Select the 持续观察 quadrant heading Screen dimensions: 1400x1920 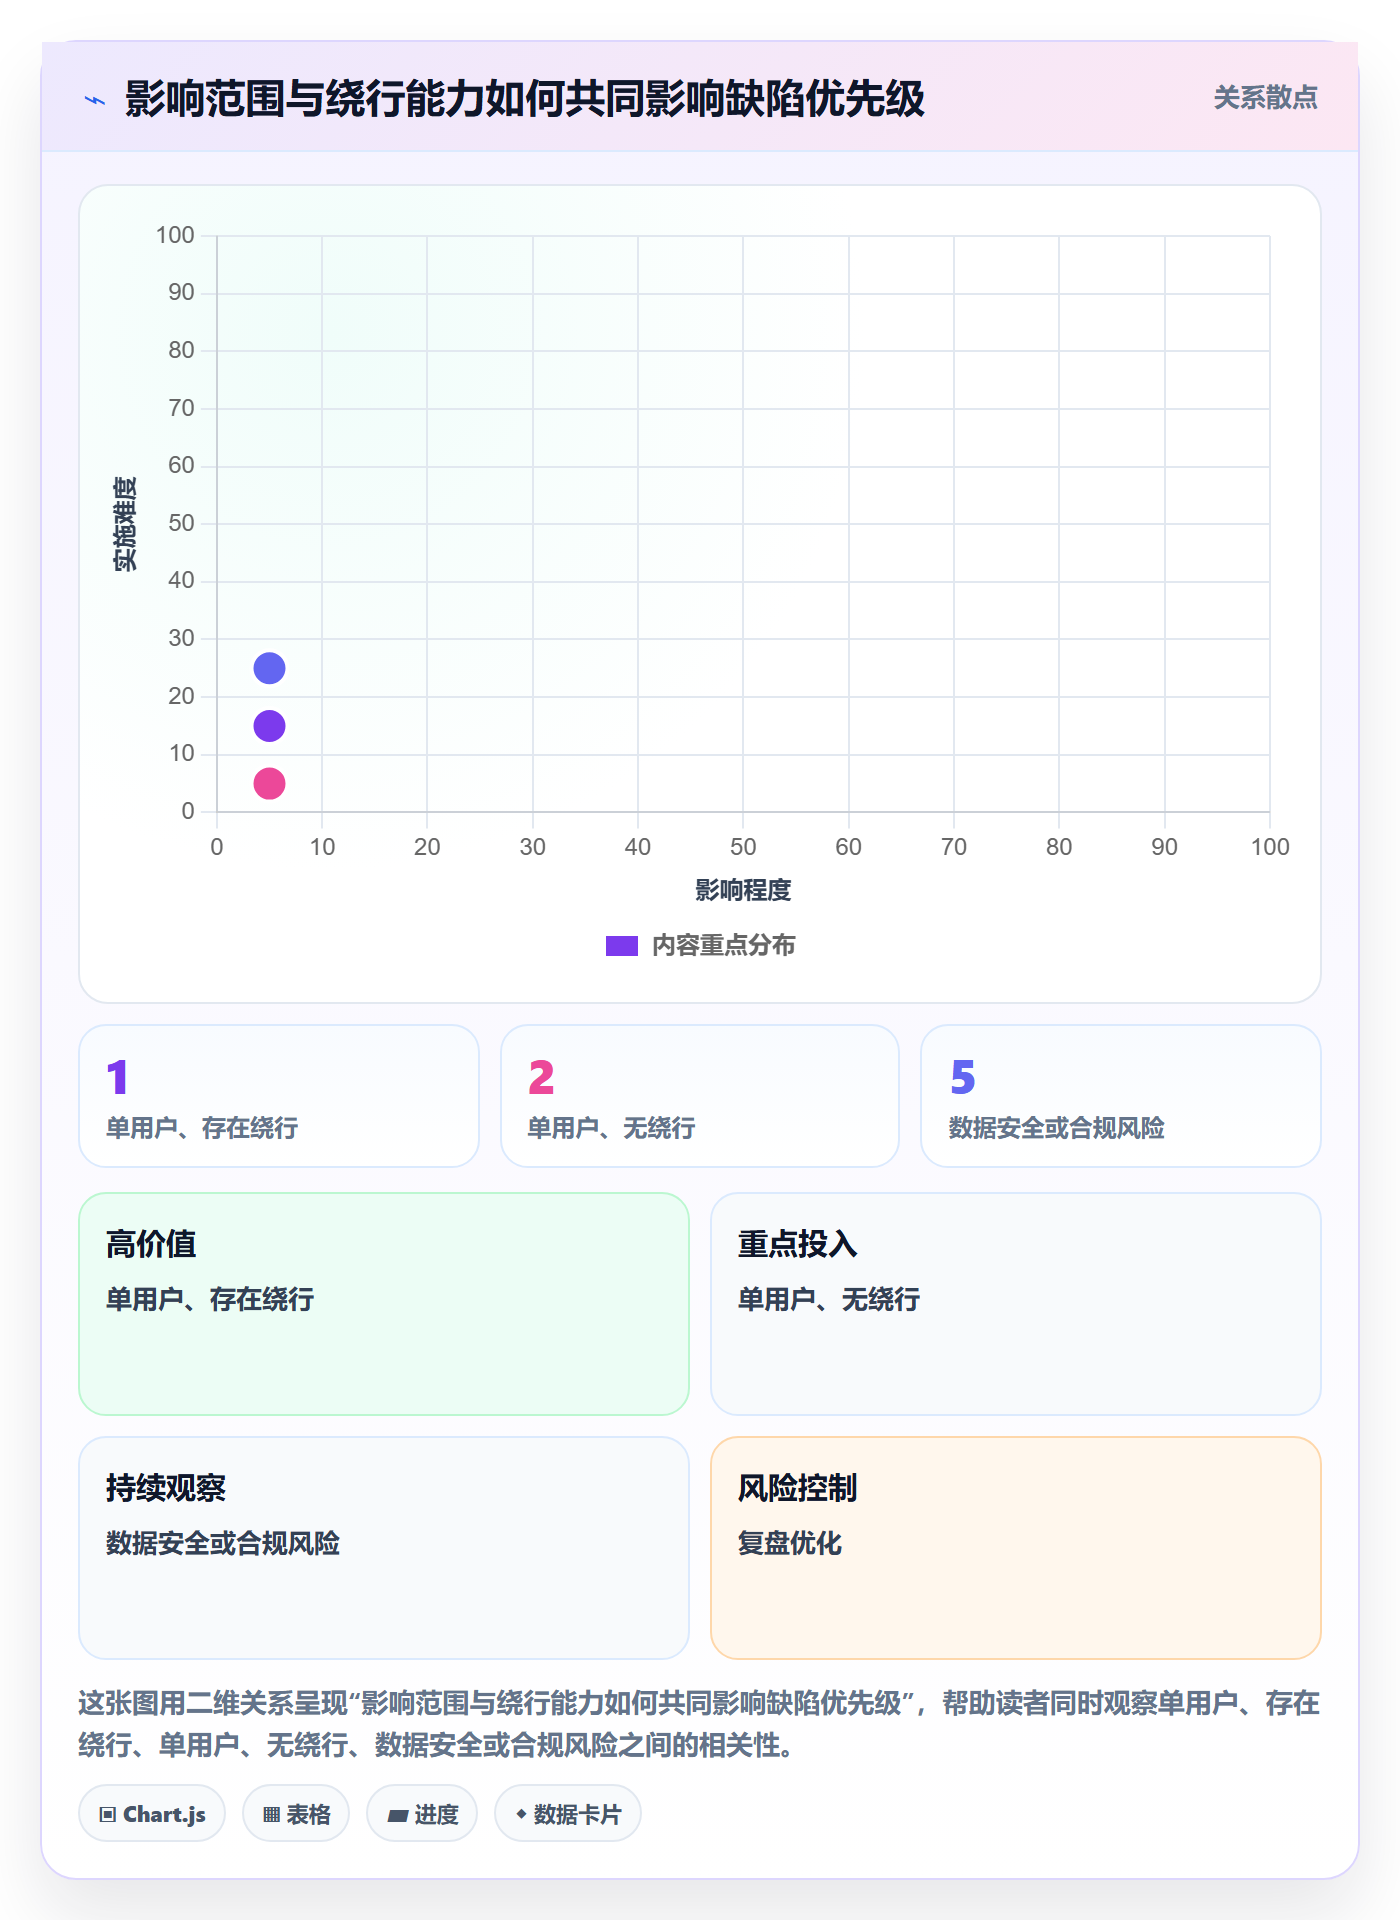pyautogui.click(x=166, y=1488)
